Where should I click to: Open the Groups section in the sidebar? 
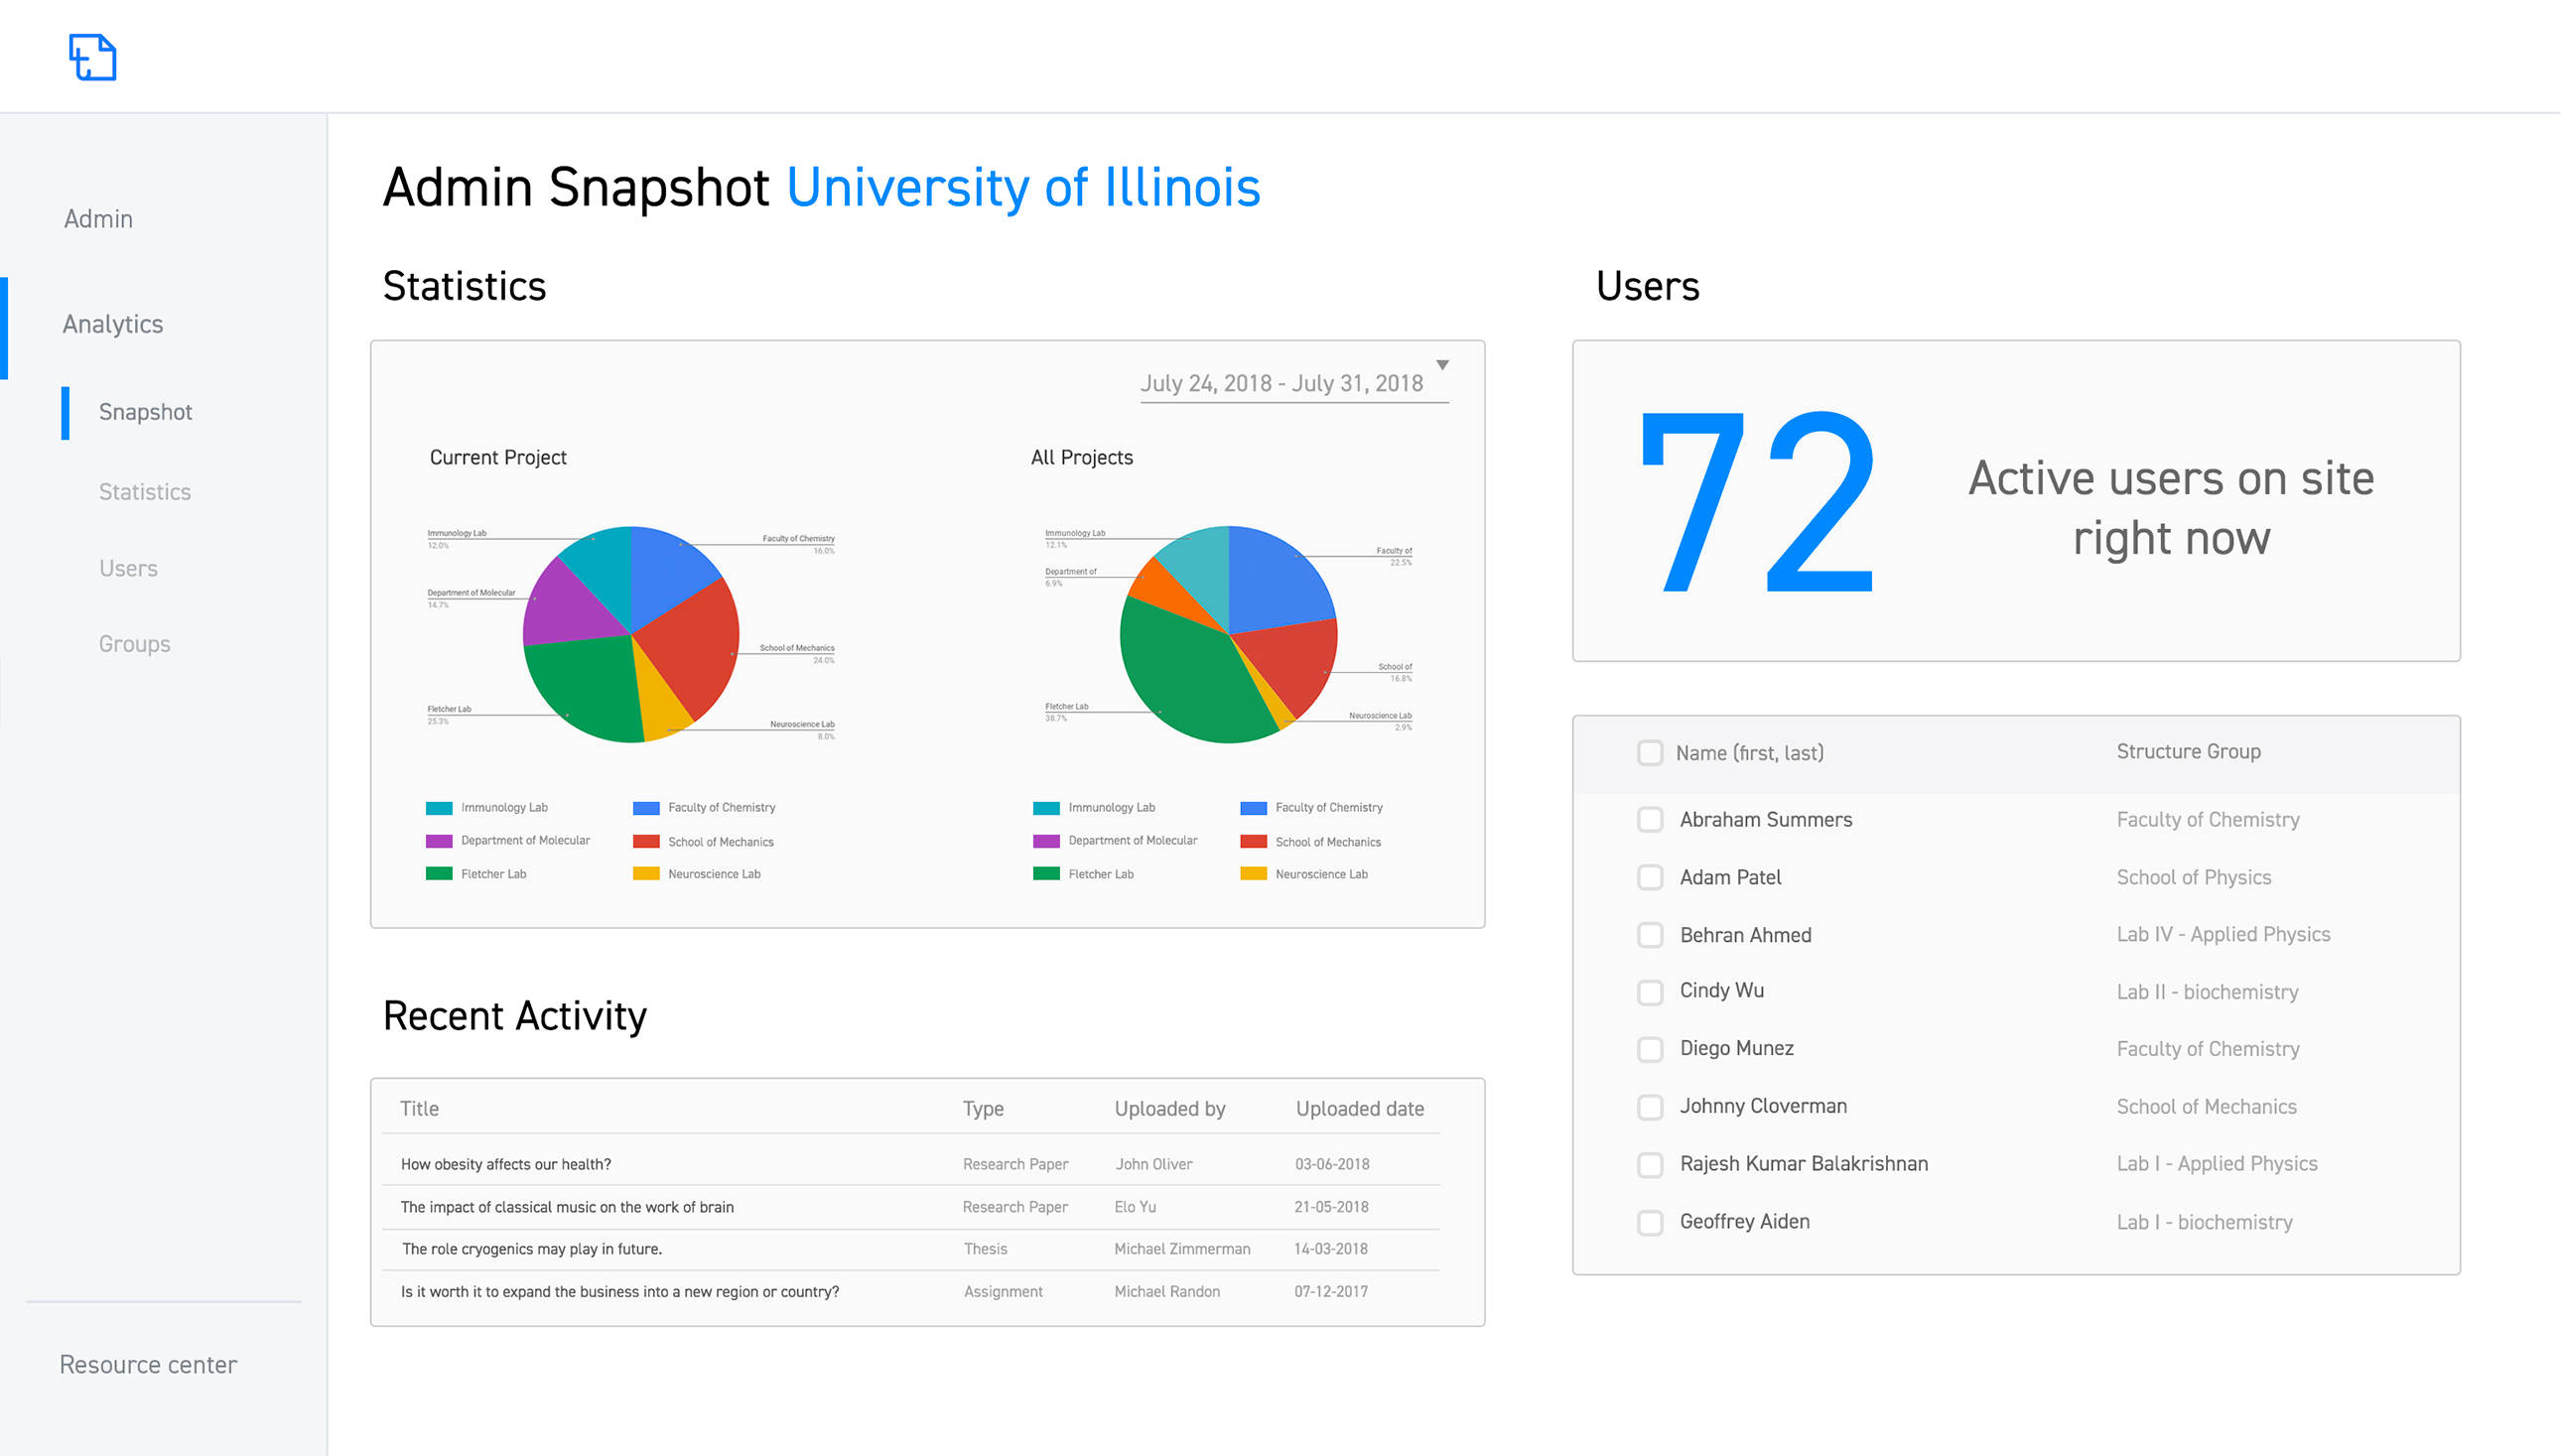point(133,643)
